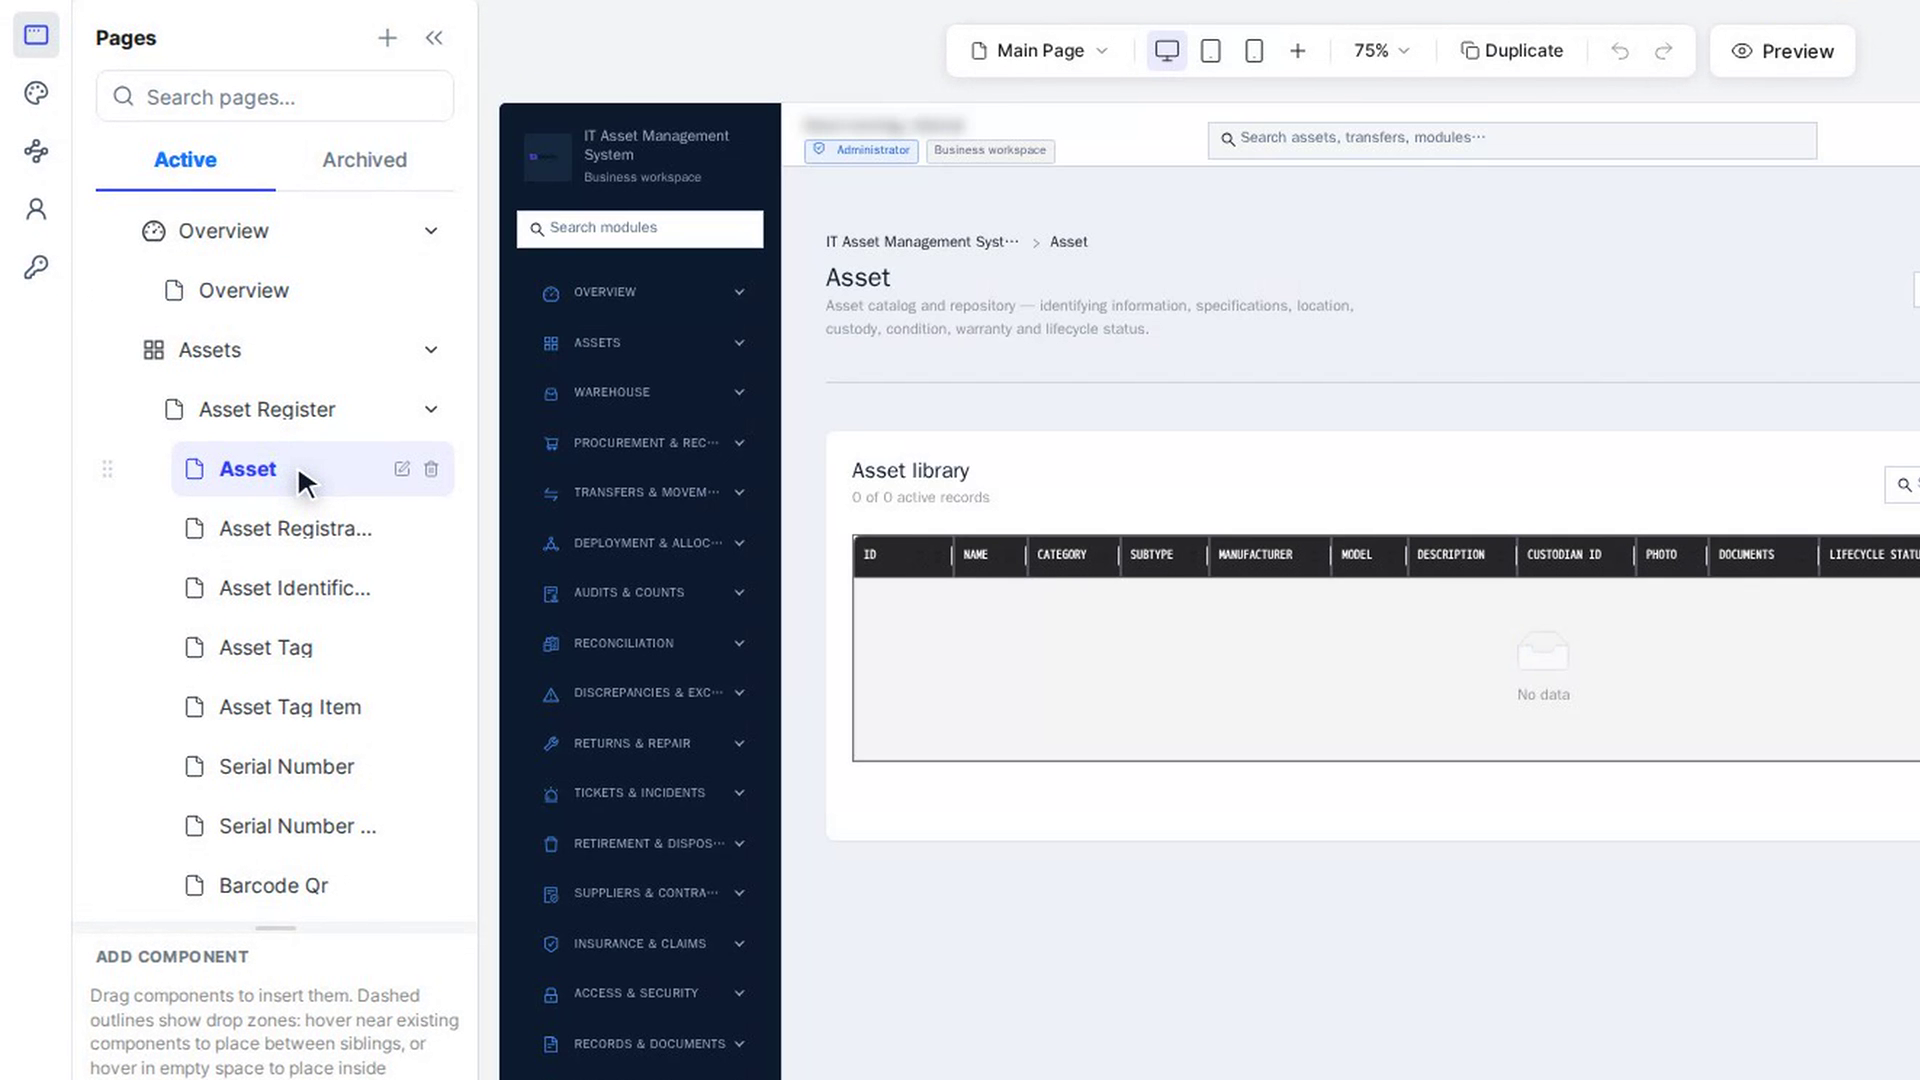
Task: Expand AUDITS & COUNTS module chevron
Action: (740, 592)
